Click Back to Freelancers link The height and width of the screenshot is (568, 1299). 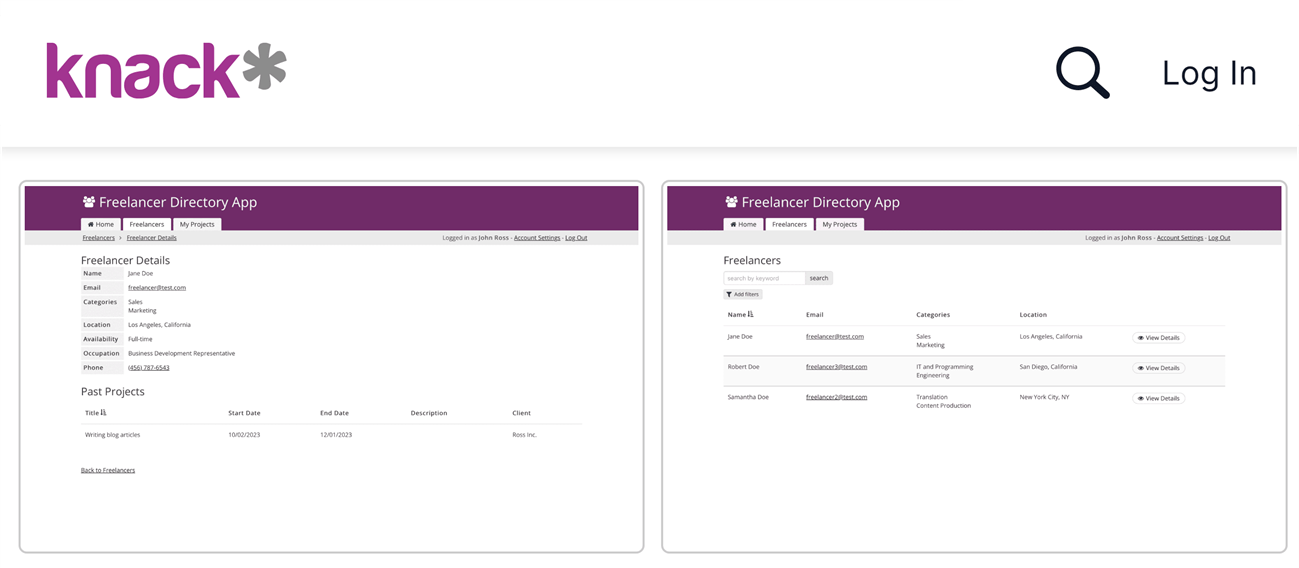pyautogui.click(x=108, y=470)
